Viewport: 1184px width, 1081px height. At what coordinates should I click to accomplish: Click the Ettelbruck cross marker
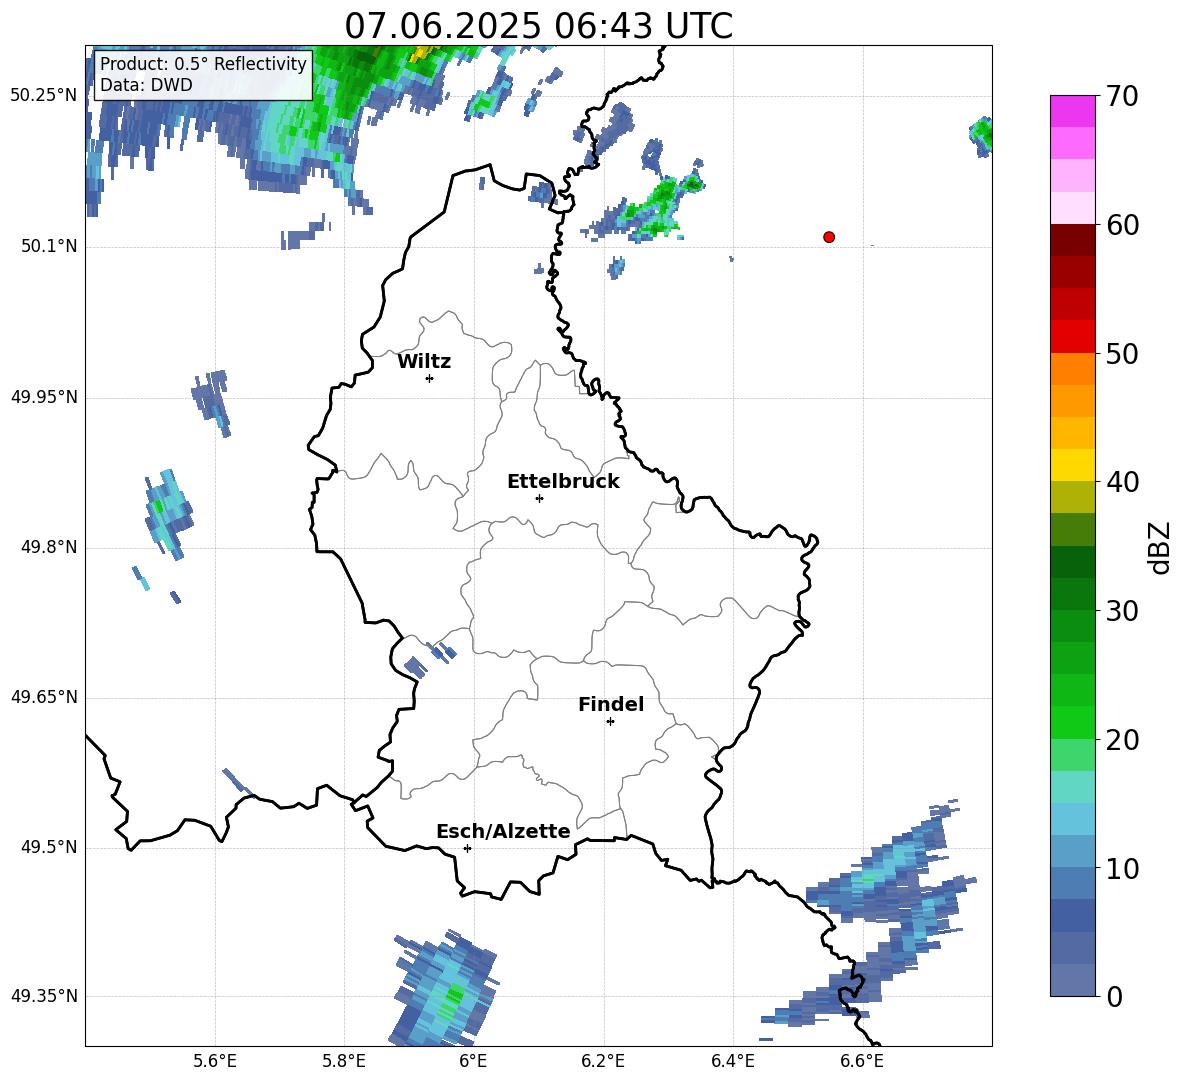(539, 498)
